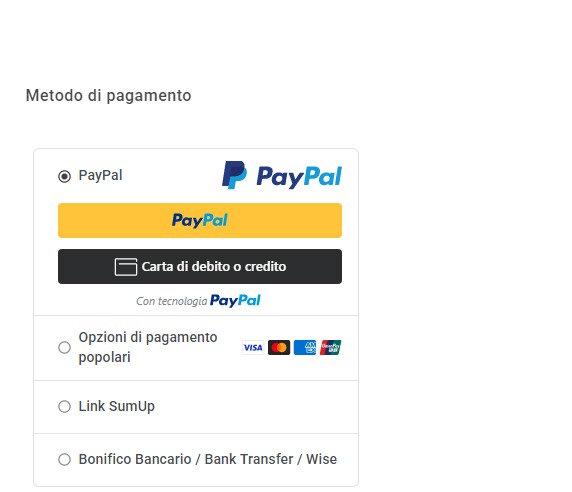This screenshot has height=492, width=572.
Task: Click the Mastercard logo icon
Action: [279, 348]
